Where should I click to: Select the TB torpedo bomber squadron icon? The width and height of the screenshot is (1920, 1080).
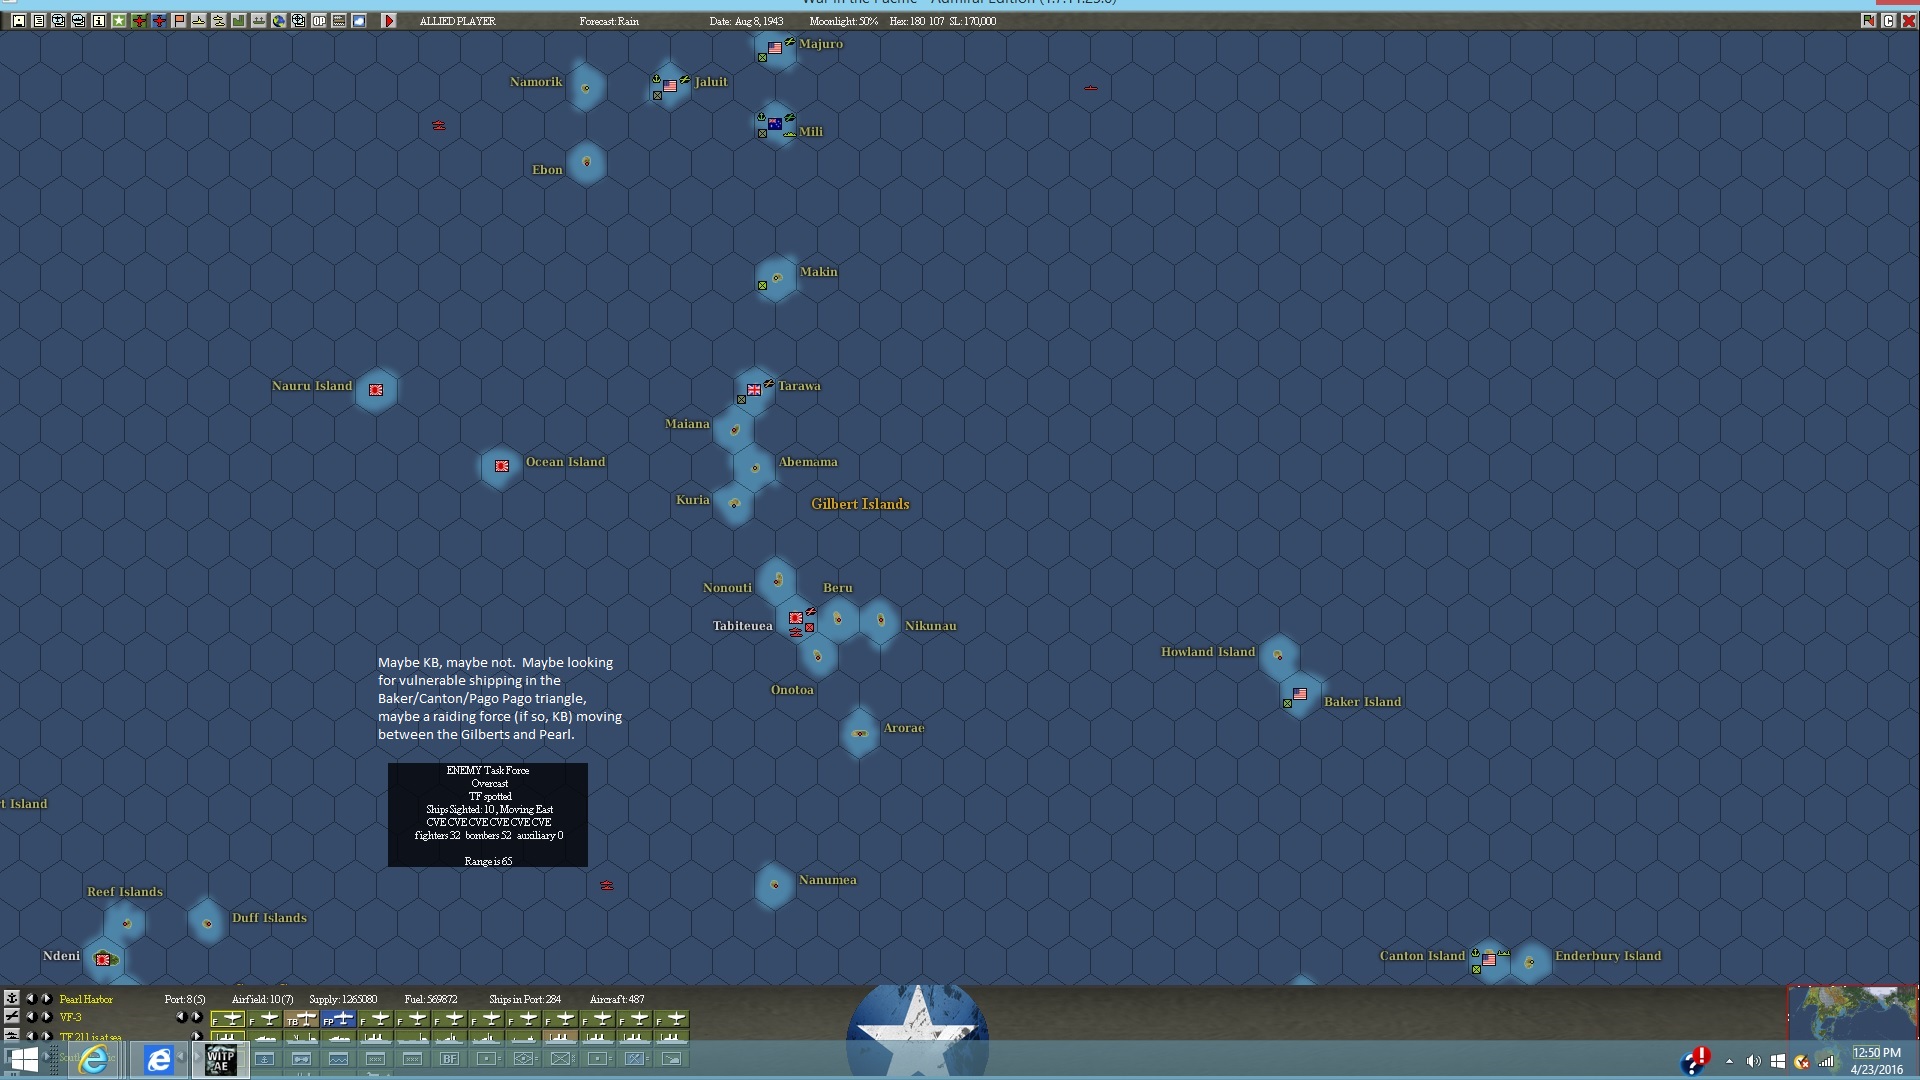tap(301, 1019)
